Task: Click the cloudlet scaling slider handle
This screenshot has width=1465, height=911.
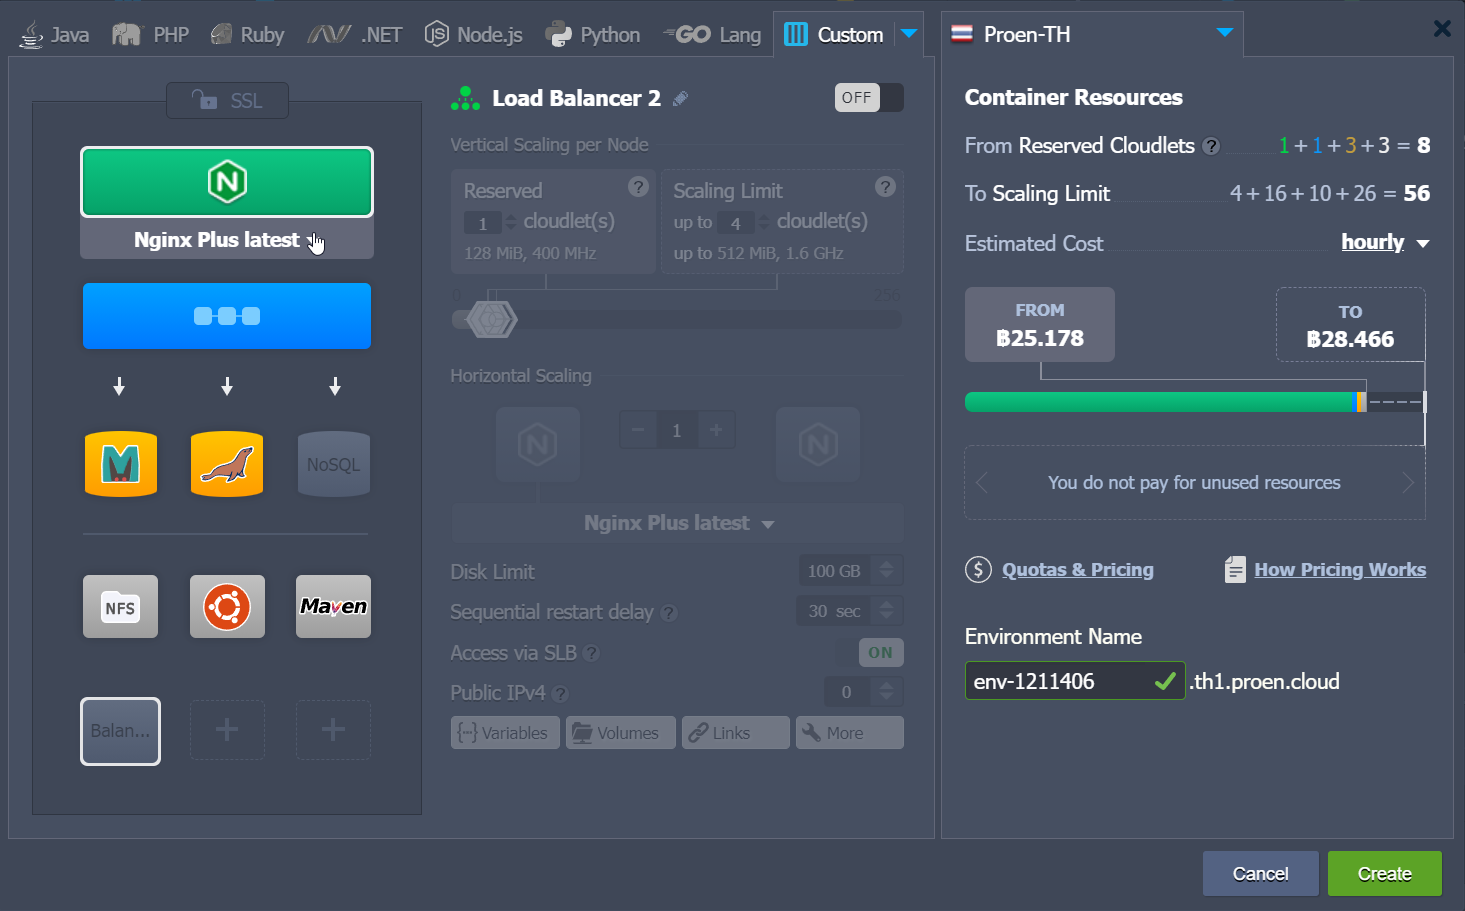Action: coord(491,319)
